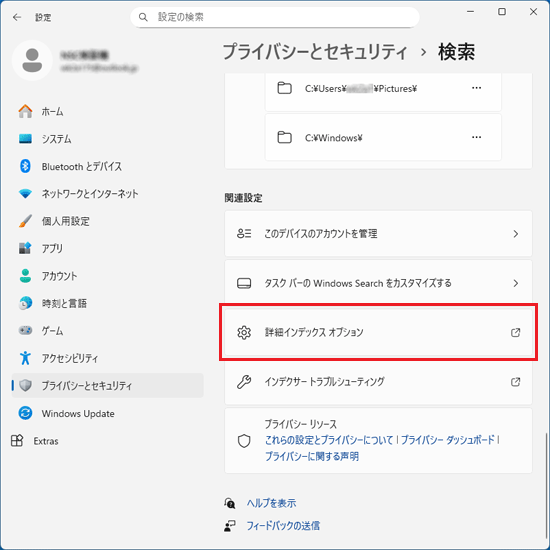This screenshot has width=550, height=550.
Task: Click external-link icon of 詳細インデックス オプション
Action: click(x=515, y=332)
